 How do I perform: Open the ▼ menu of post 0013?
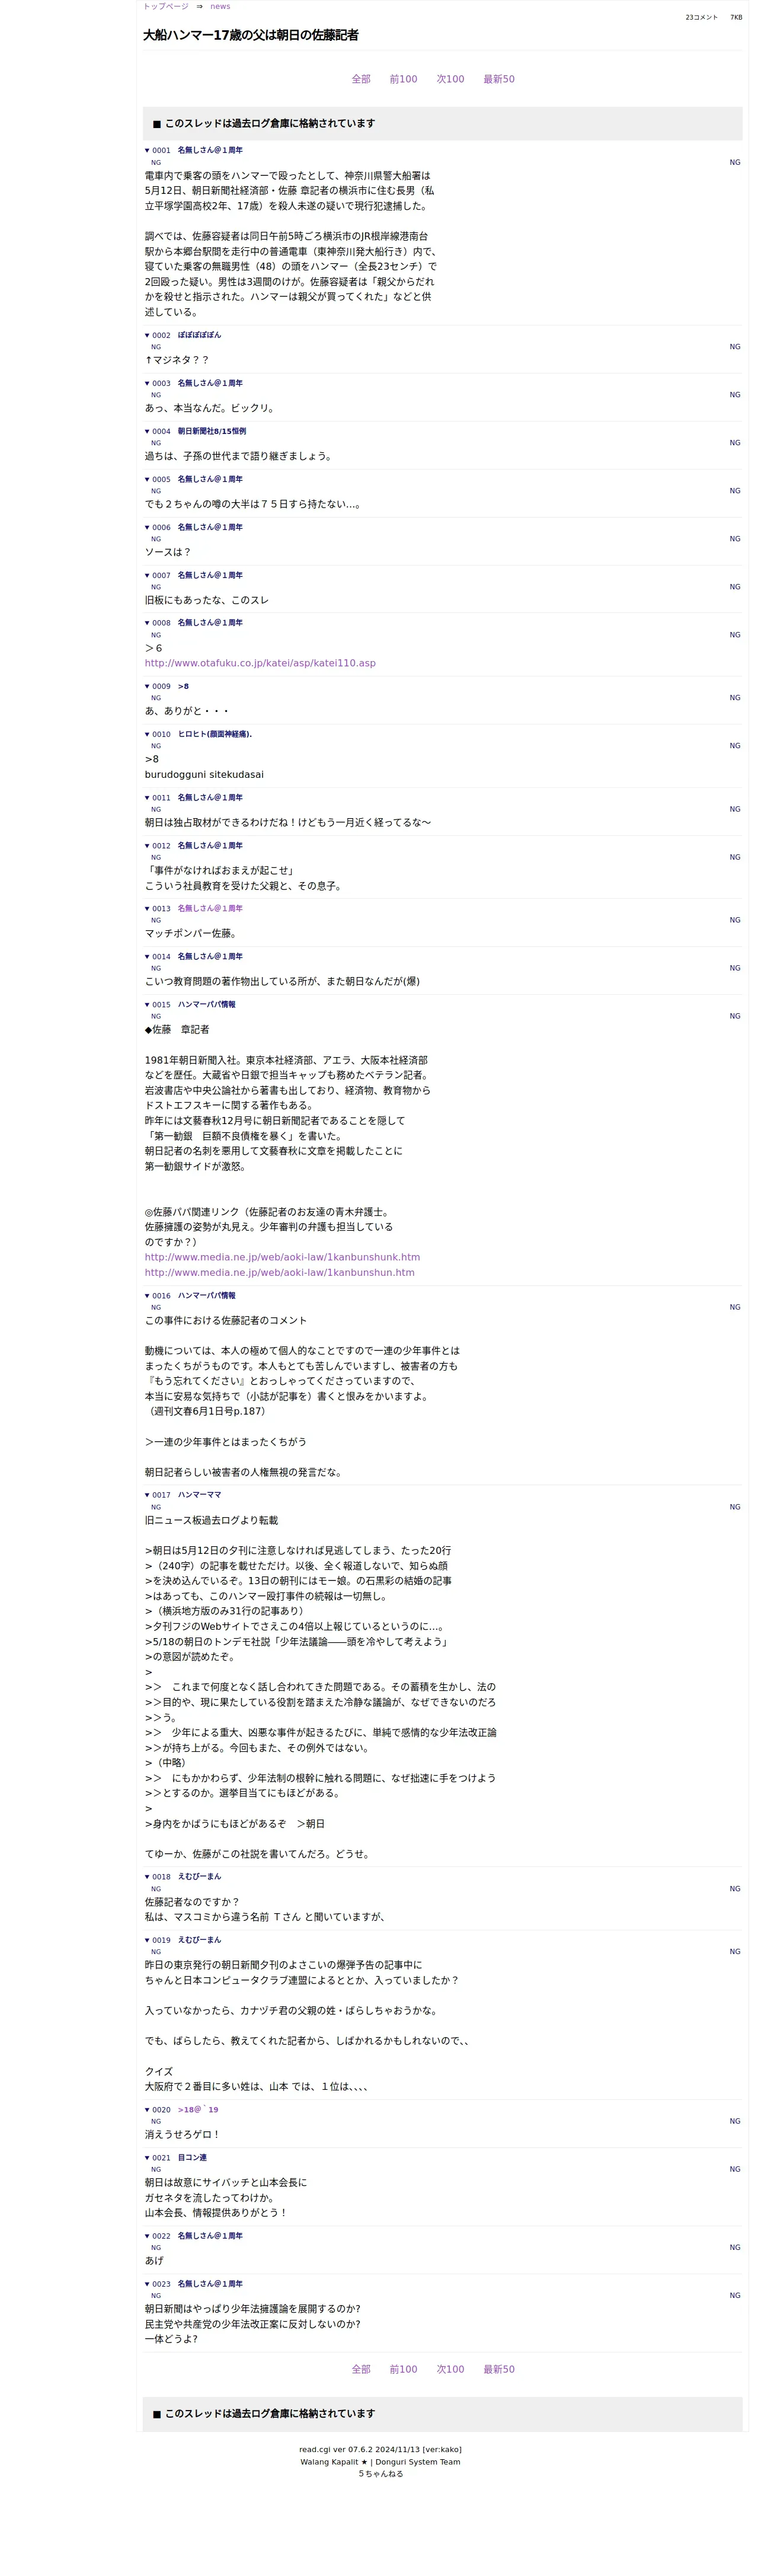click(x=147, y=908)
